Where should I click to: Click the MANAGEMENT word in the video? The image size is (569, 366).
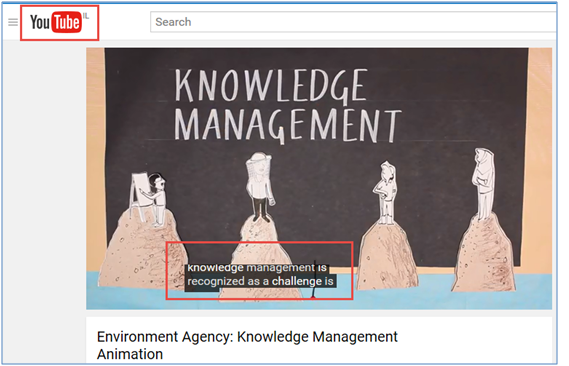(287, 125)
